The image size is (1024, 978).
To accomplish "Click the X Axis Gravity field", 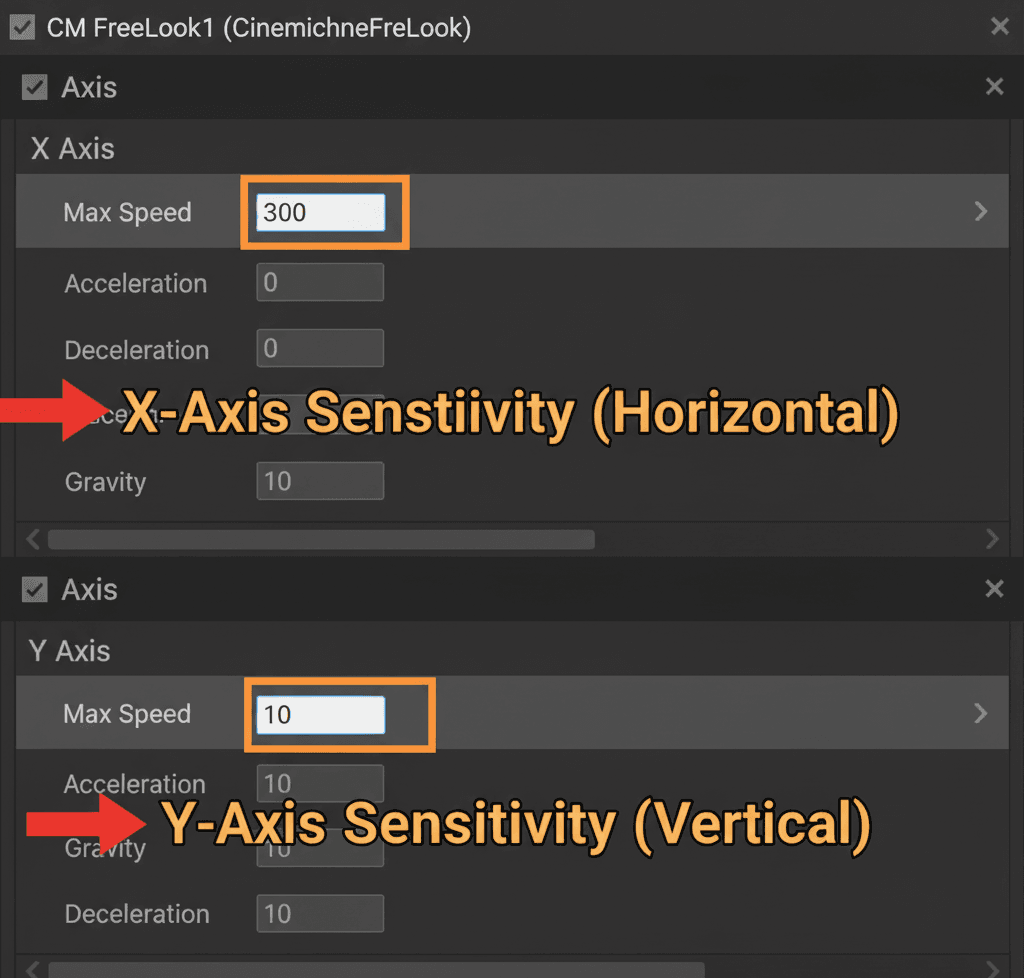I will pos(320,481).
